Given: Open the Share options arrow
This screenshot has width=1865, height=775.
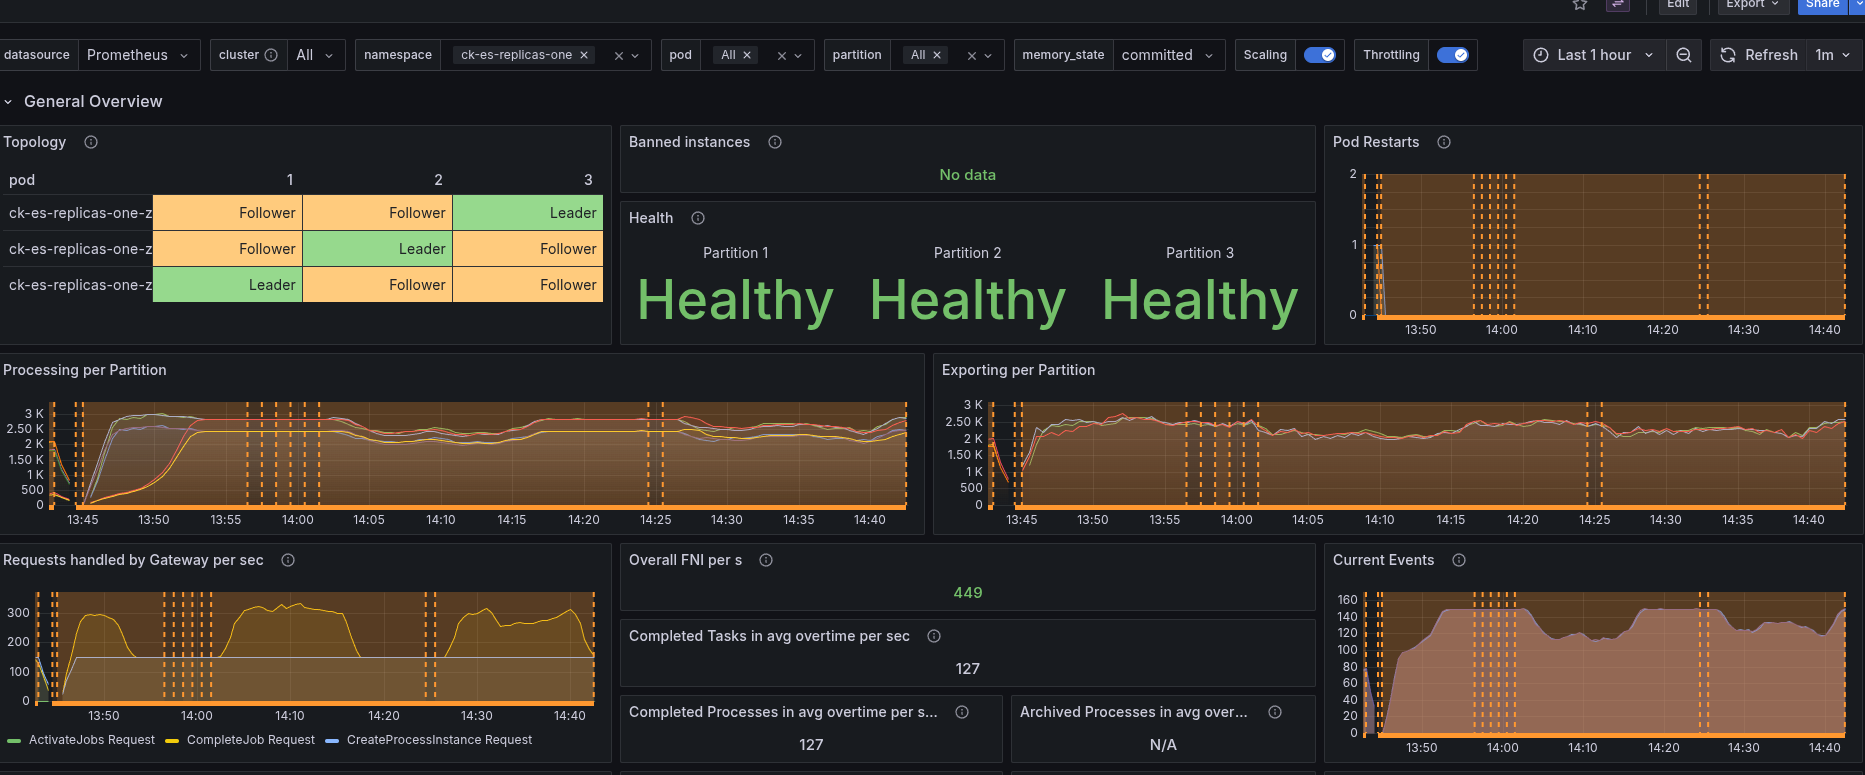Looking at the screenshot, I should [x=1858, y=4].
